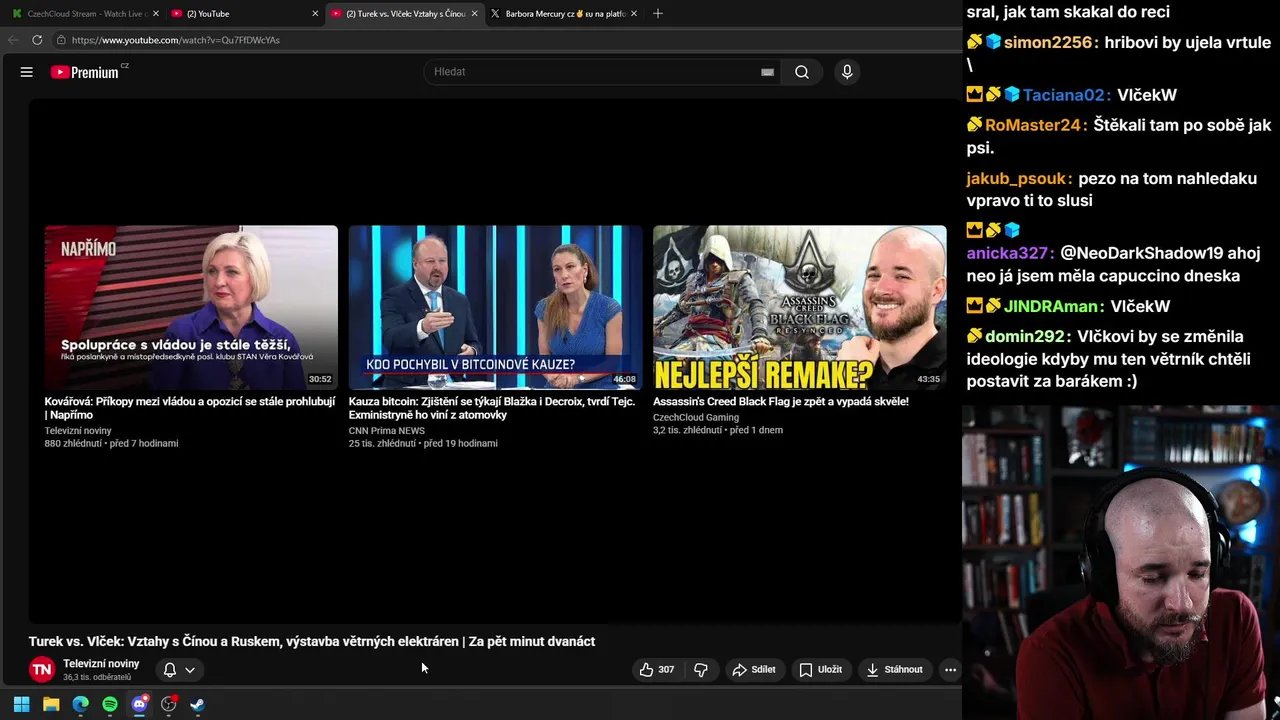Open a new browser tab
Screen dimensions: 1280x720
[658, 14]
